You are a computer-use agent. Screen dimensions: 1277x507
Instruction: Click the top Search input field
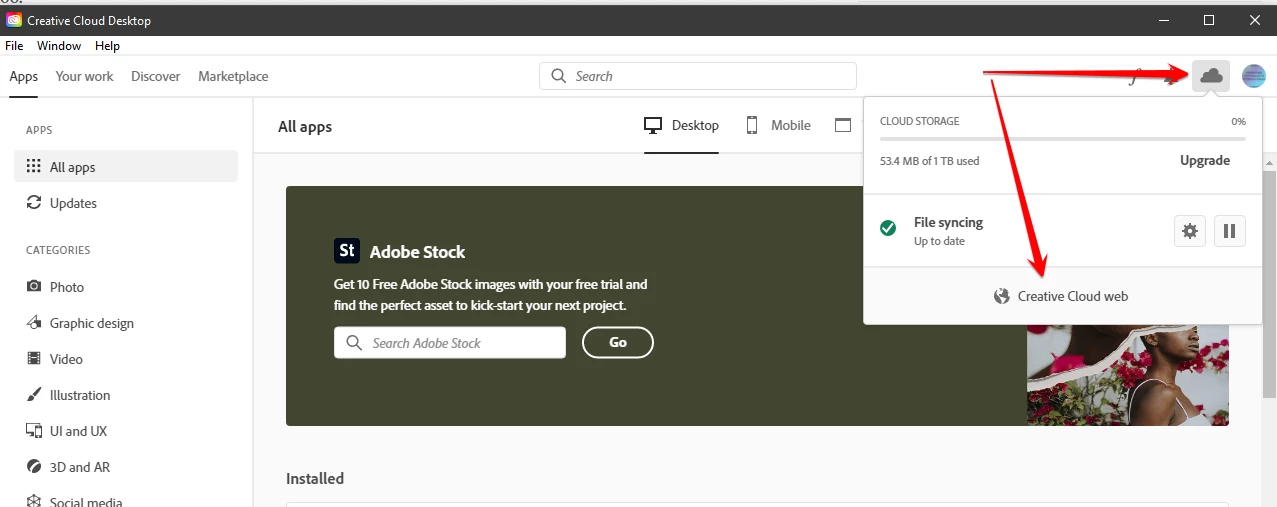pos(698,76)
